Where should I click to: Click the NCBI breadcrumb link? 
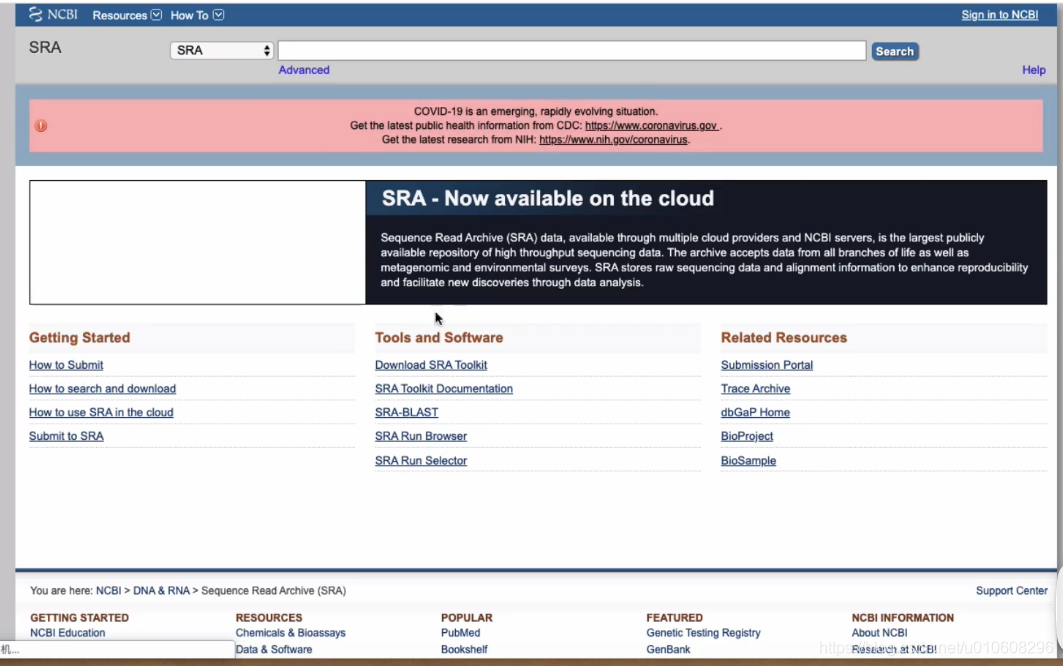pyautogui.click(x=108, y=591)
